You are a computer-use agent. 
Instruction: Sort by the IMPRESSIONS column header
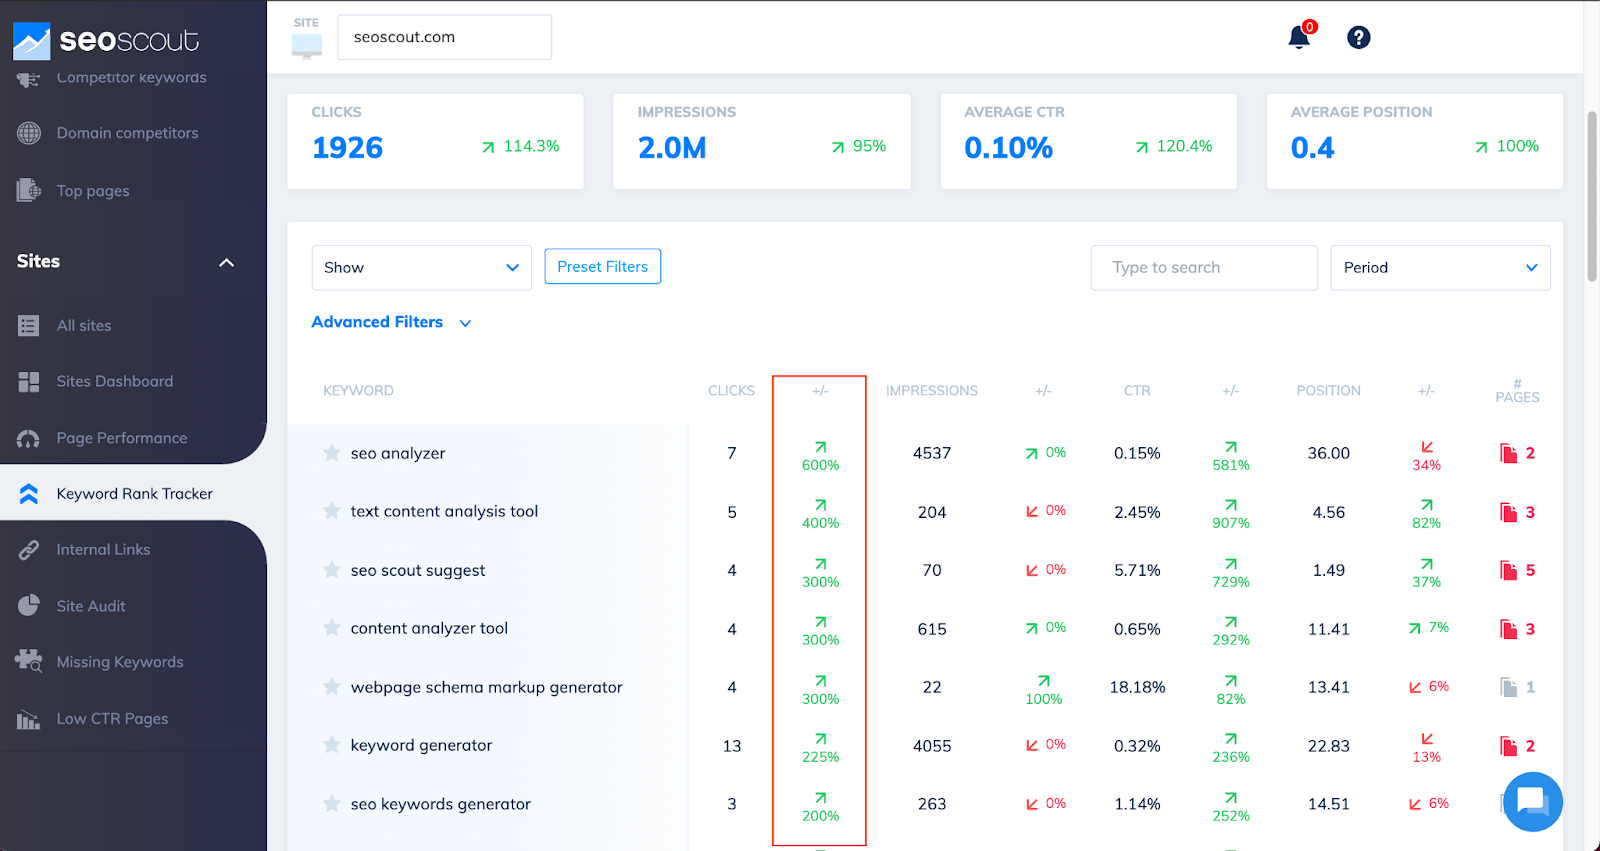coord(932,391)
